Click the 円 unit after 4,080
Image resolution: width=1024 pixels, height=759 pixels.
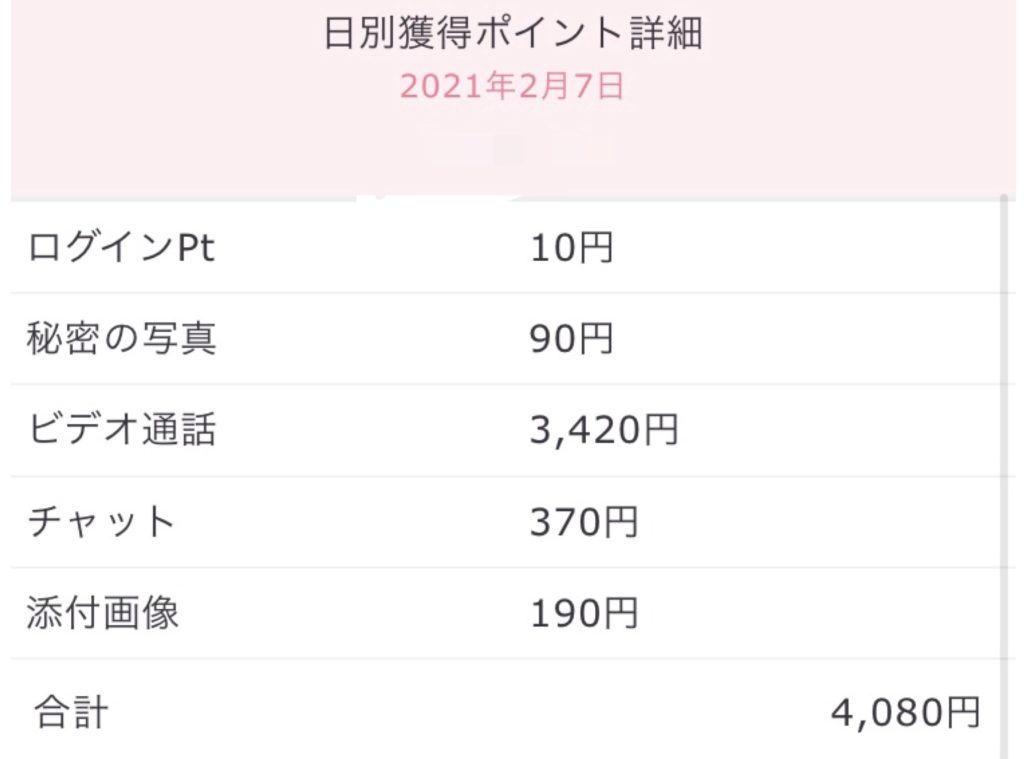coord(962,713)
